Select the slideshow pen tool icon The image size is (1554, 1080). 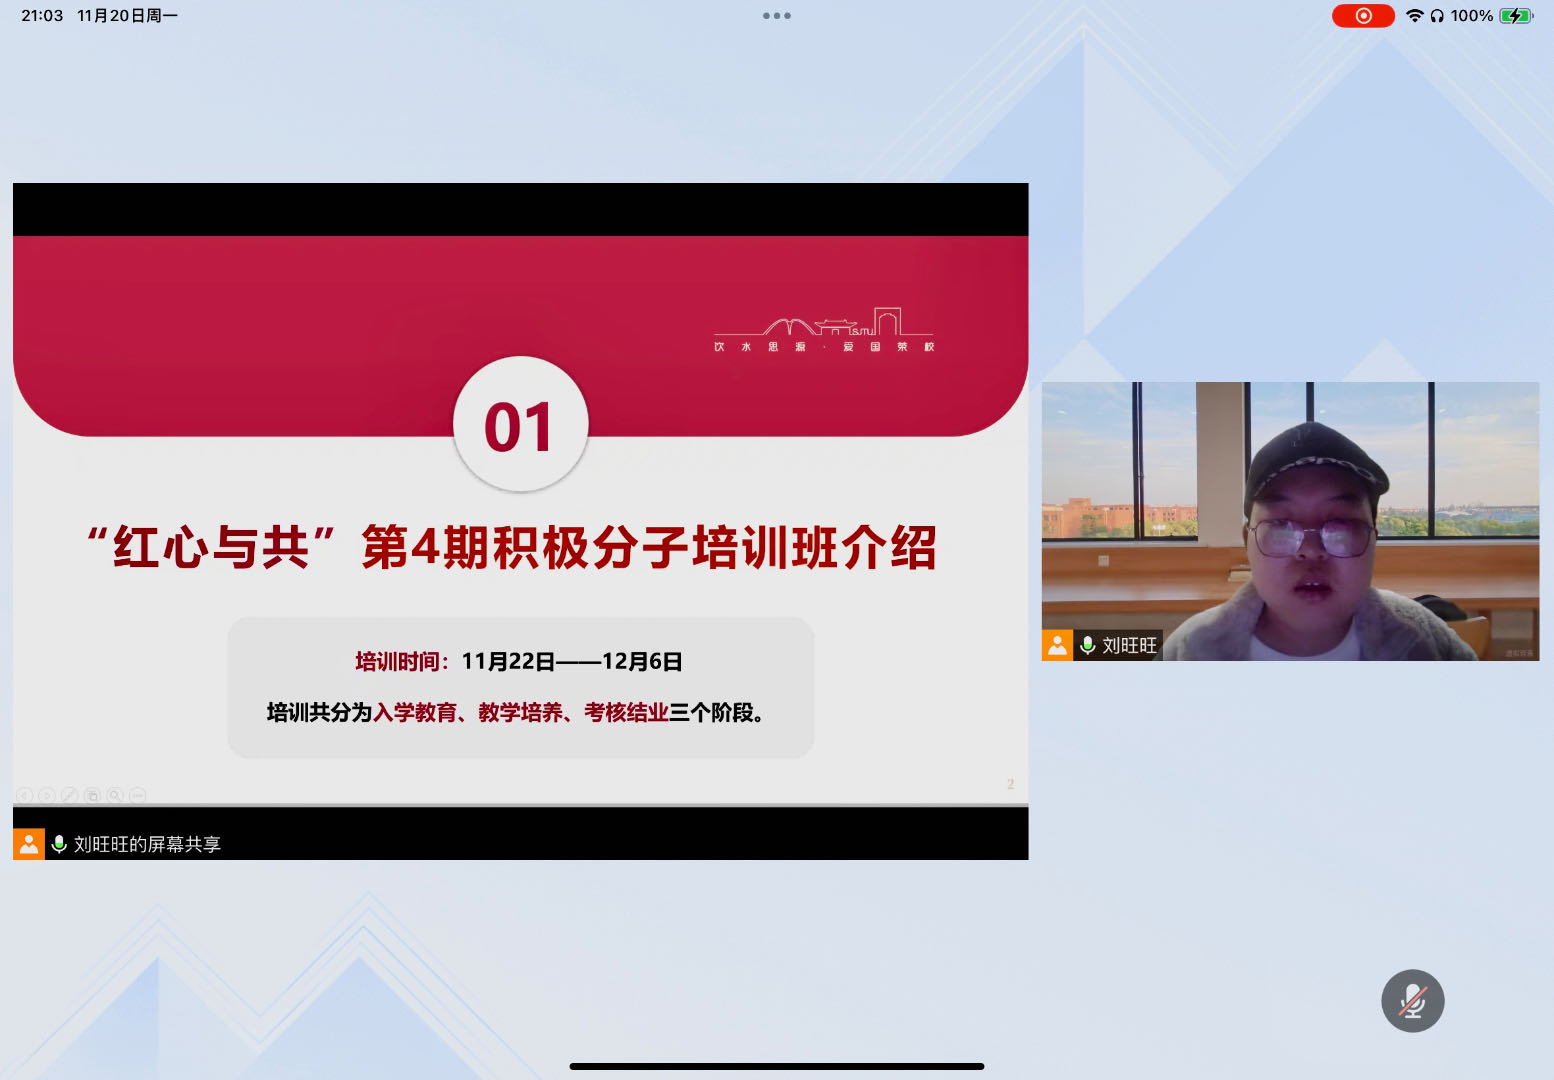[70, 796]
